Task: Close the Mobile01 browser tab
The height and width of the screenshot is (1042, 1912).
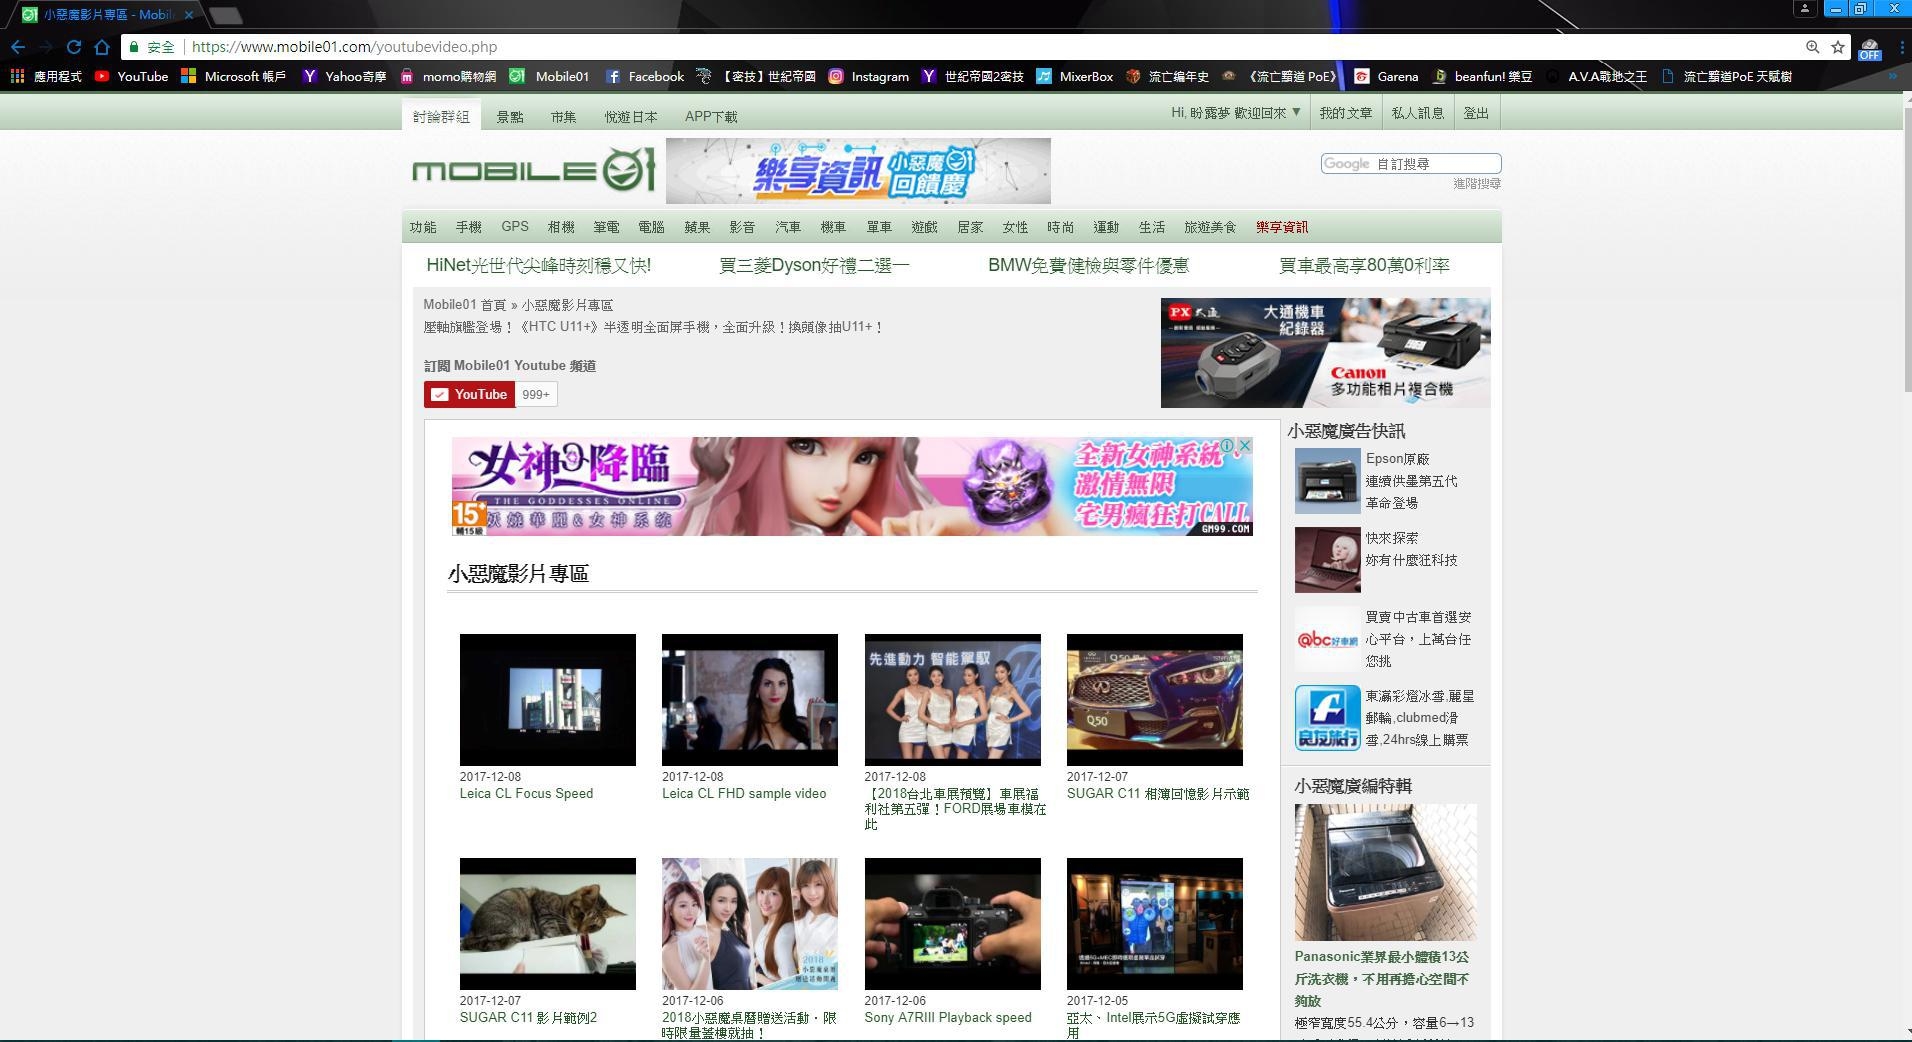Action: (188, 15)
